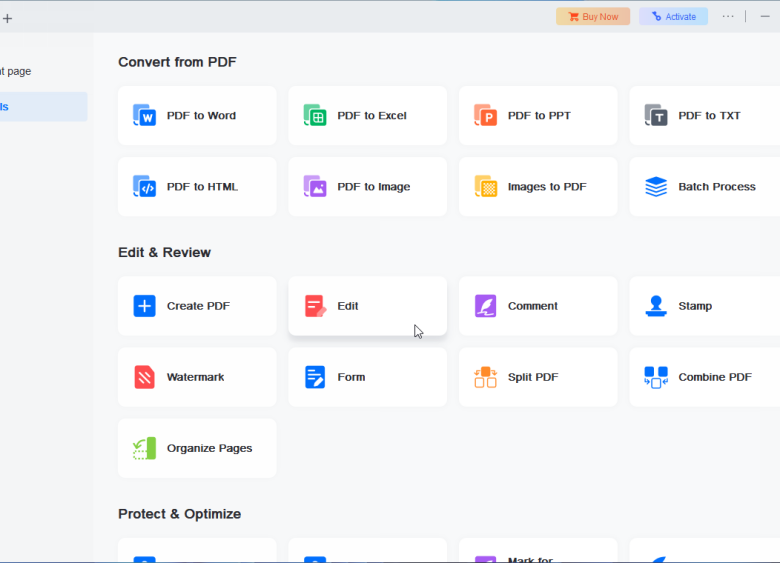780x563 pixels.
Task: Select the Images to PDF icon
Action: coord(485,187)
